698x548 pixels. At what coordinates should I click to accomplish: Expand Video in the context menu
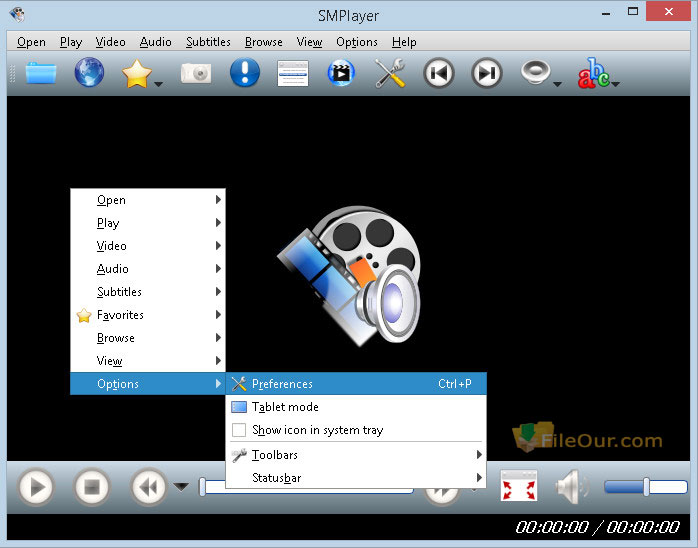[148, 246]
